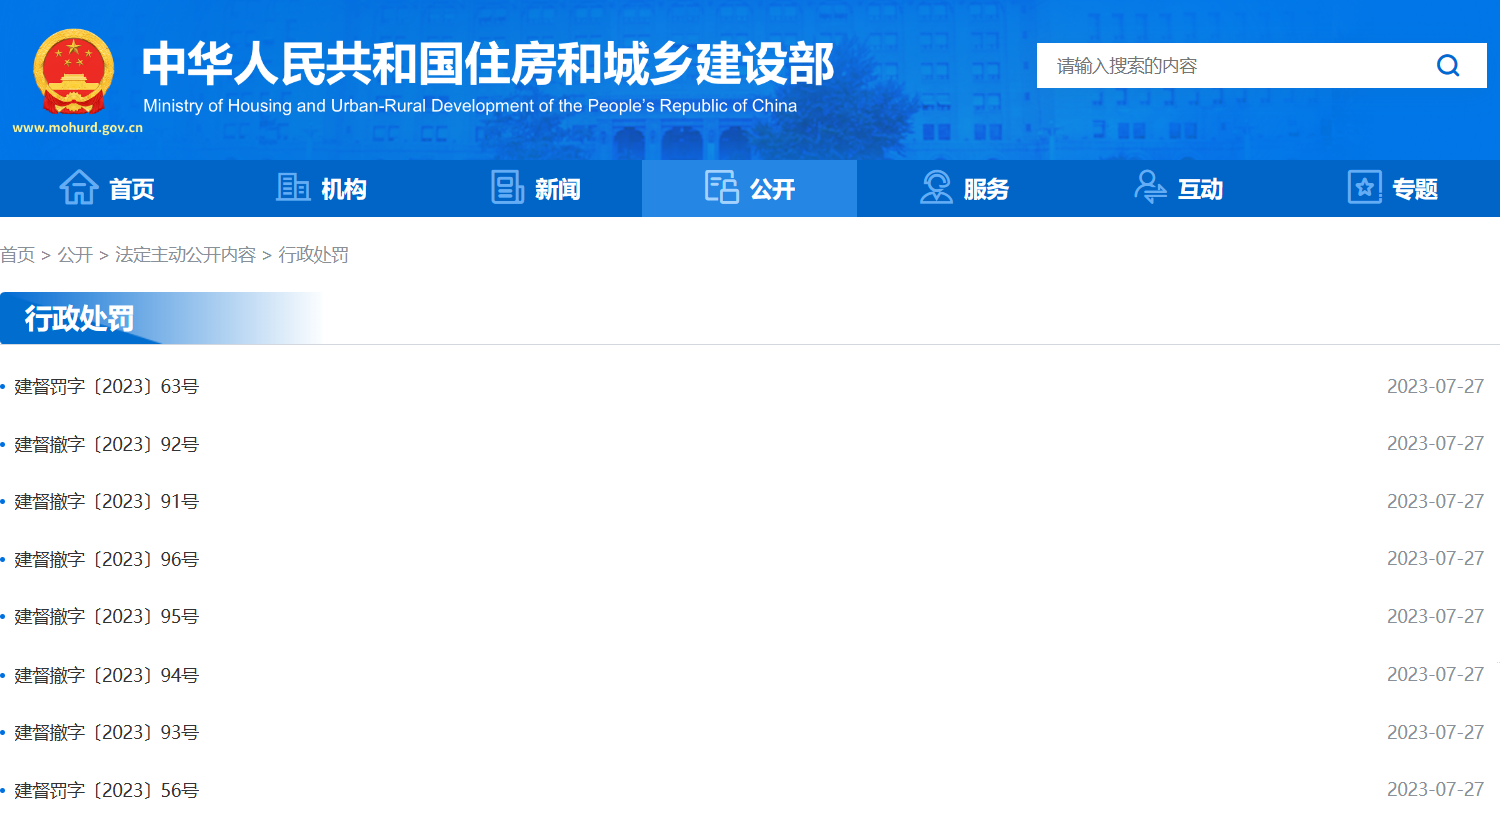This screenshot has width=1500, height=820.
Task: Go to 公开 in the breadcrumb
Action: click(x=75, y=255)
